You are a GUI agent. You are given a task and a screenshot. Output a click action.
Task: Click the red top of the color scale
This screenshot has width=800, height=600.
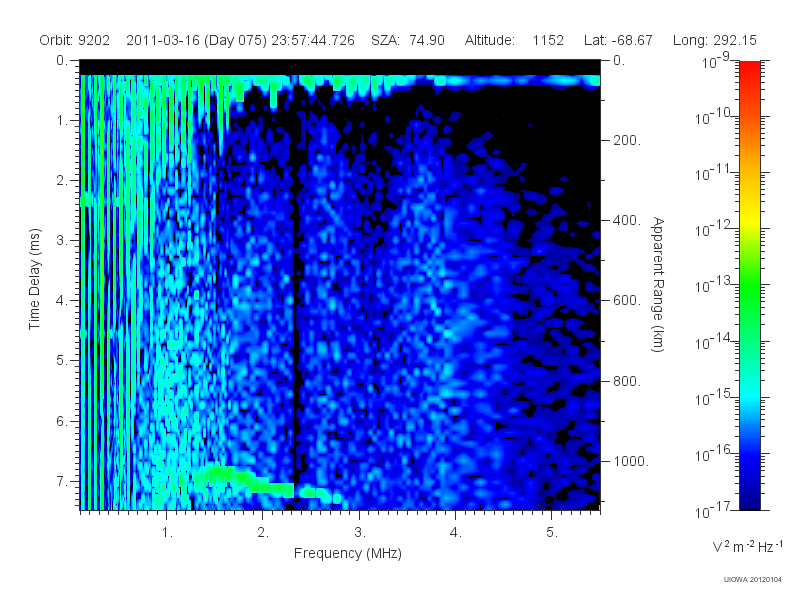click(x=749, y=71)
